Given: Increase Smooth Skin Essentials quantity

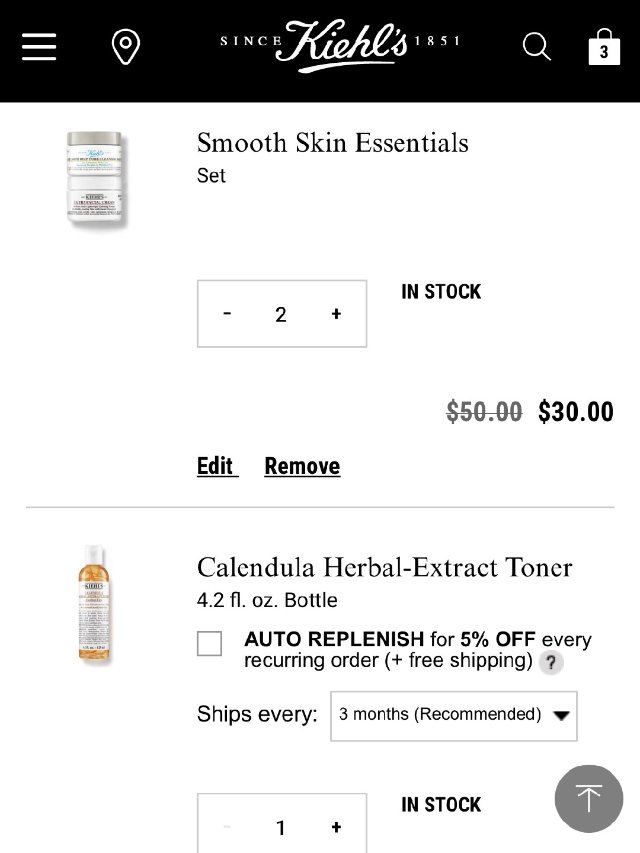Looking at the screenshot, I should [336, 314].
